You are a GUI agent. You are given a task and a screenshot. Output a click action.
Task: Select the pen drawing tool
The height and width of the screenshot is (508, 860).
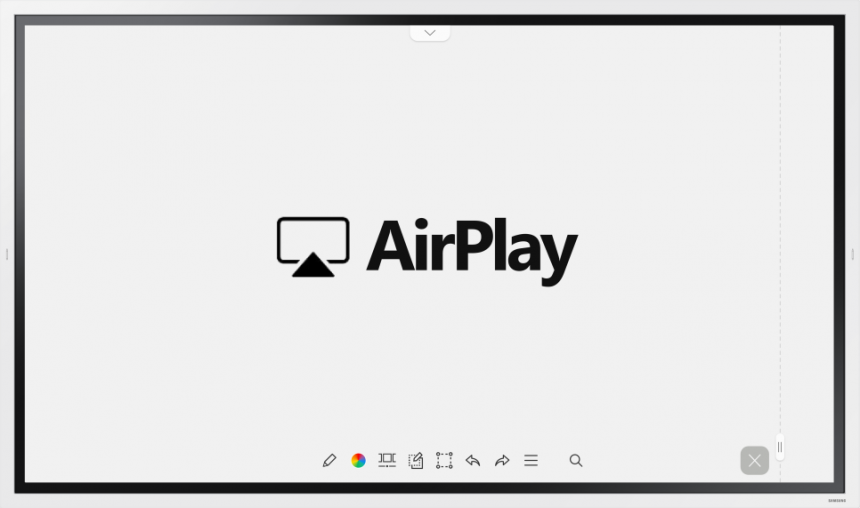click(x=329, y=460)
